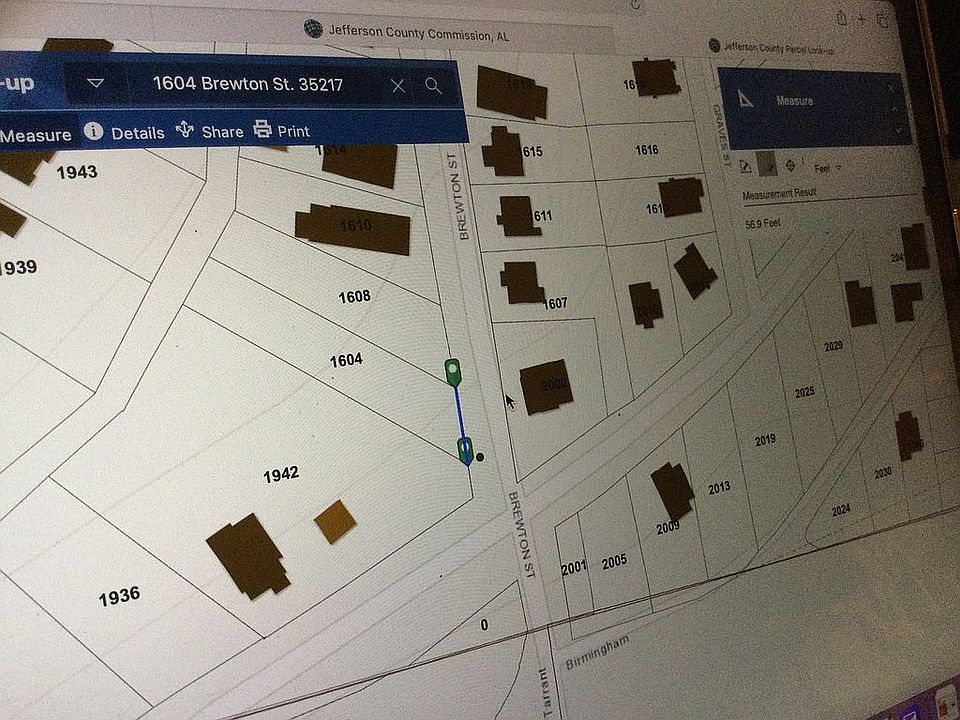The width and height of the screenshot is (960, 720).
Task: Click the upper BREWTON ST street label
Action: coord(458,196)
